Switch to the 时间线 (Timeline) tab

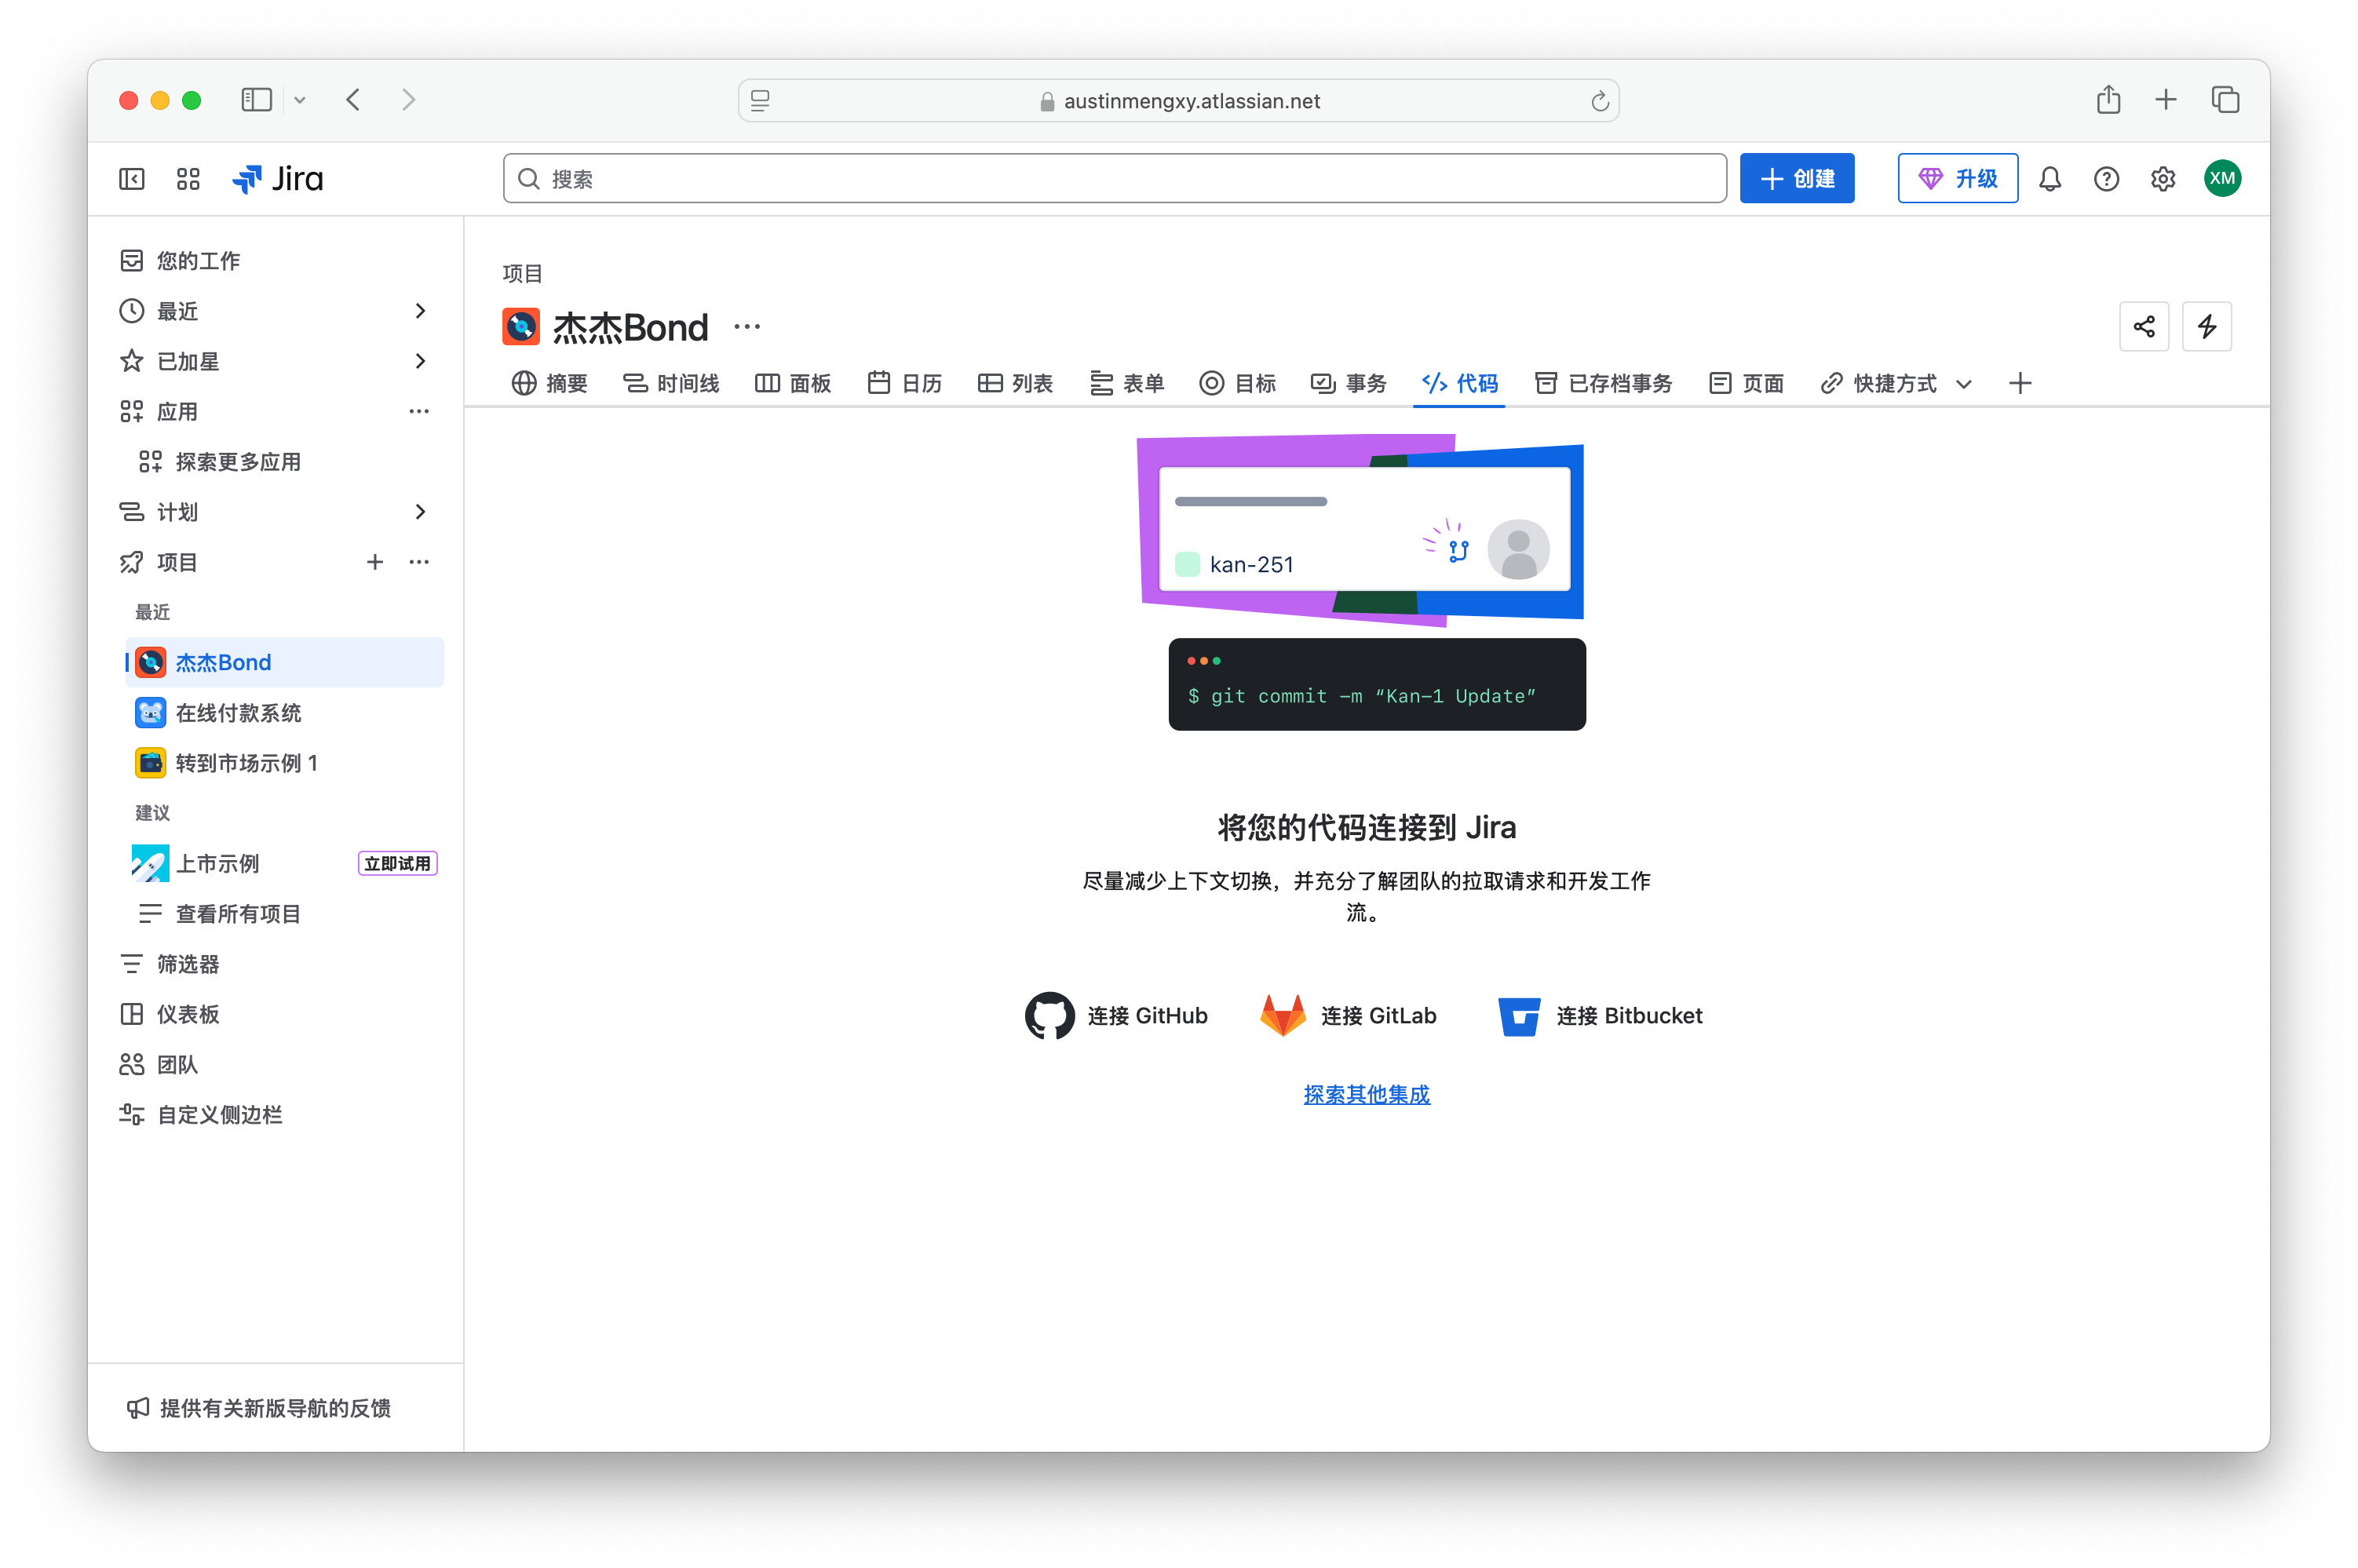point(671,384)
